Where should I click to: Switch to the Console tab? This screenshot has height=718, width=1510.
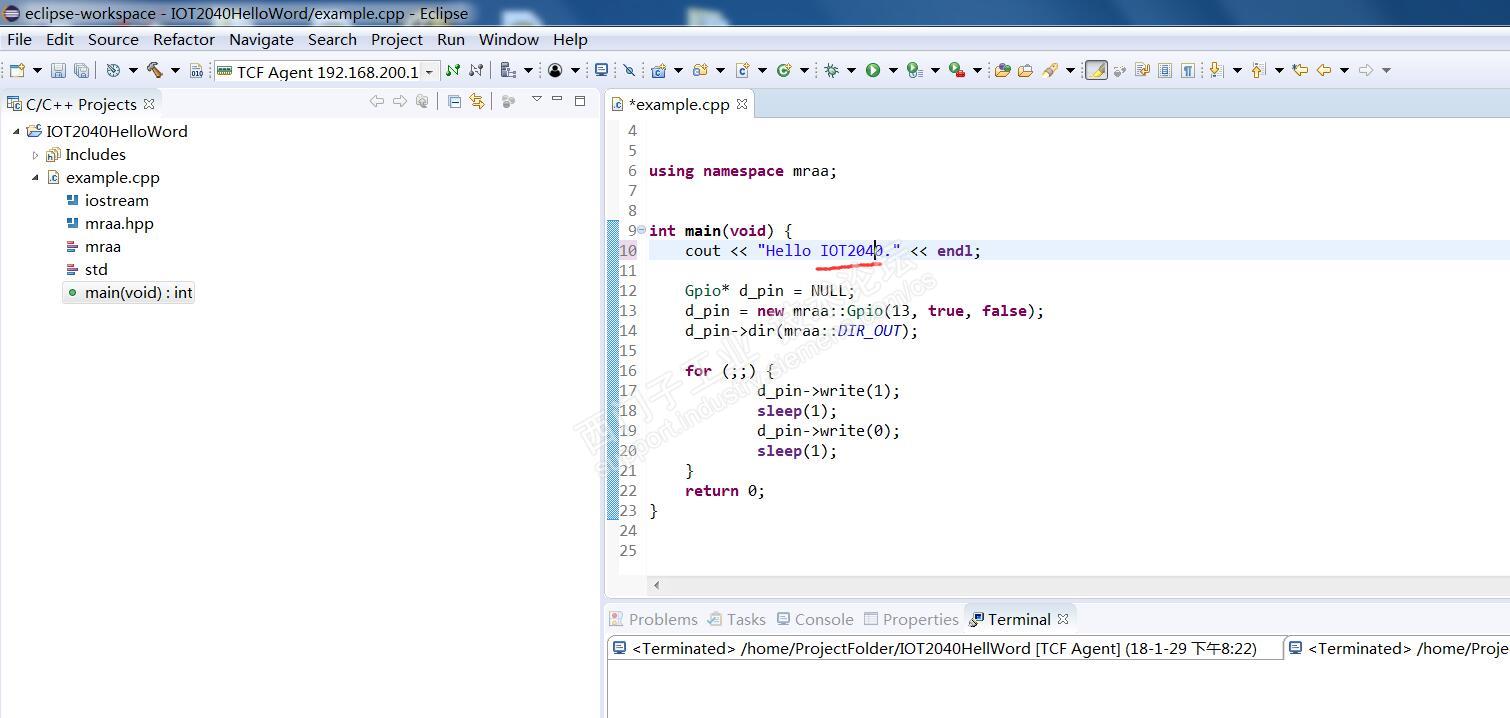815,619
